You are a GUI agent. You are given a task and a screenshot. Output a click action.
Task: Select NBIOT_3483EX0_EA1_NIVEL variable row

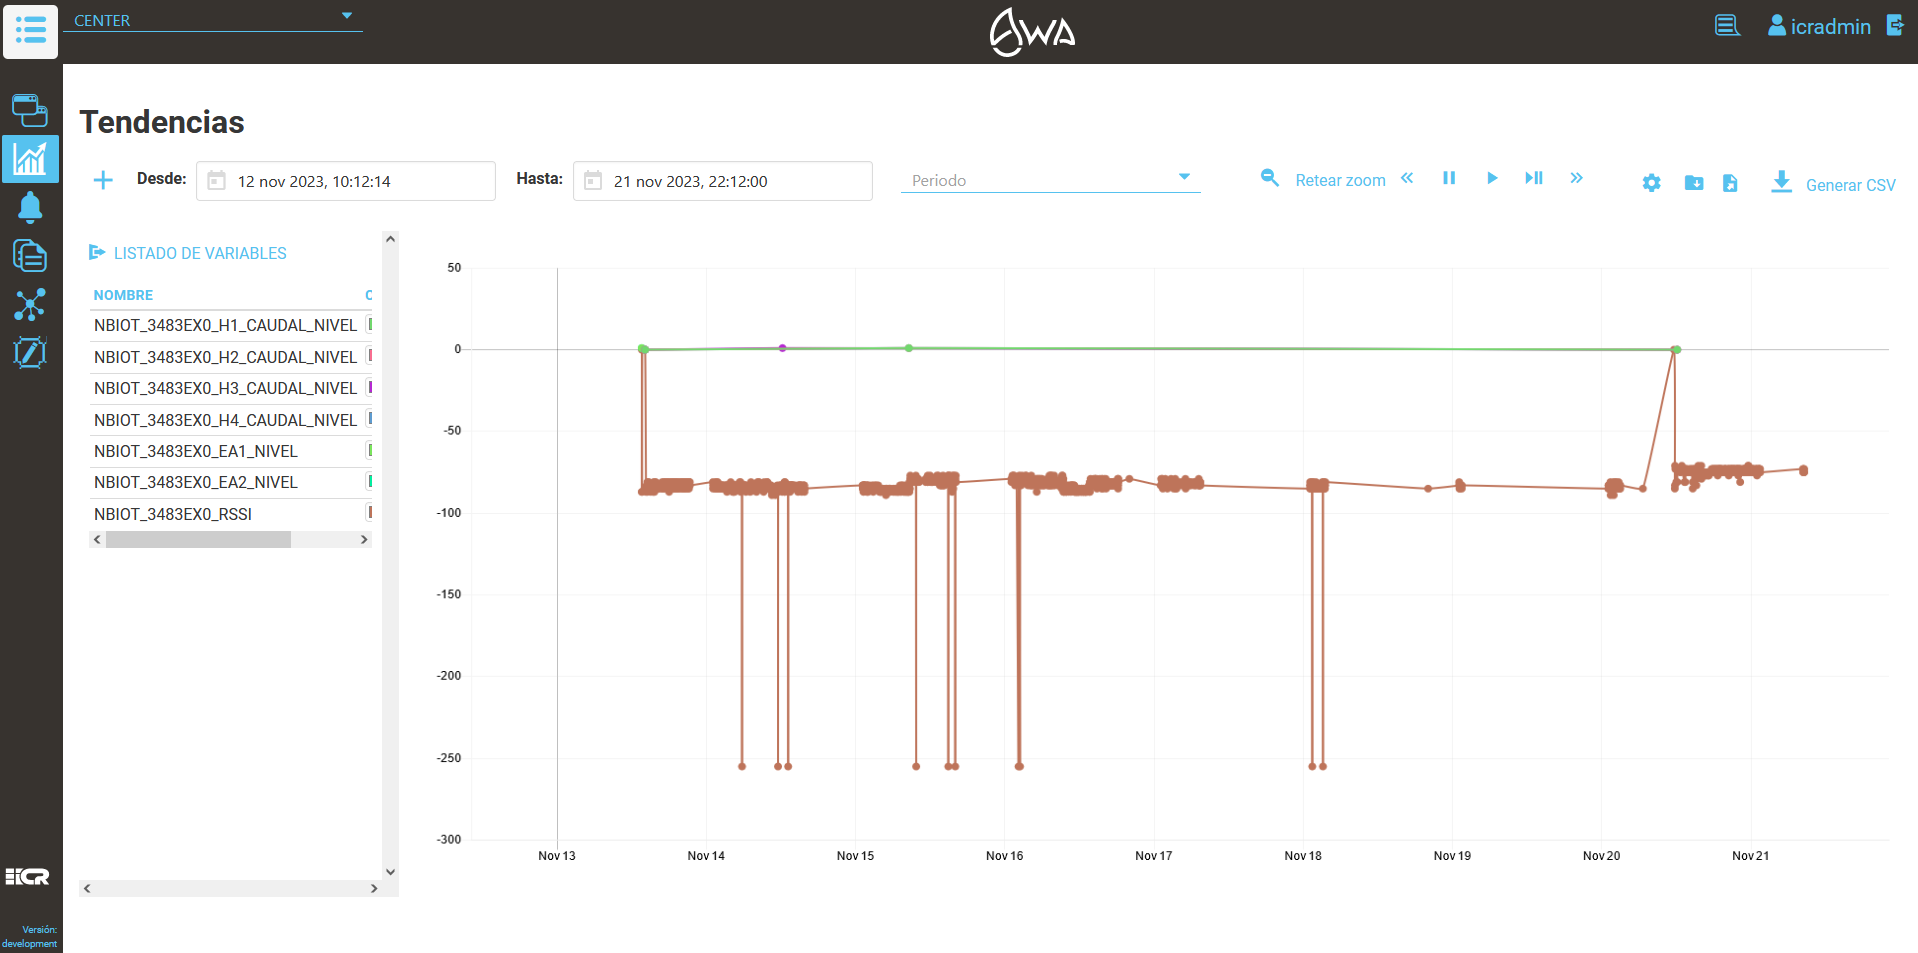tap(196, 451)
